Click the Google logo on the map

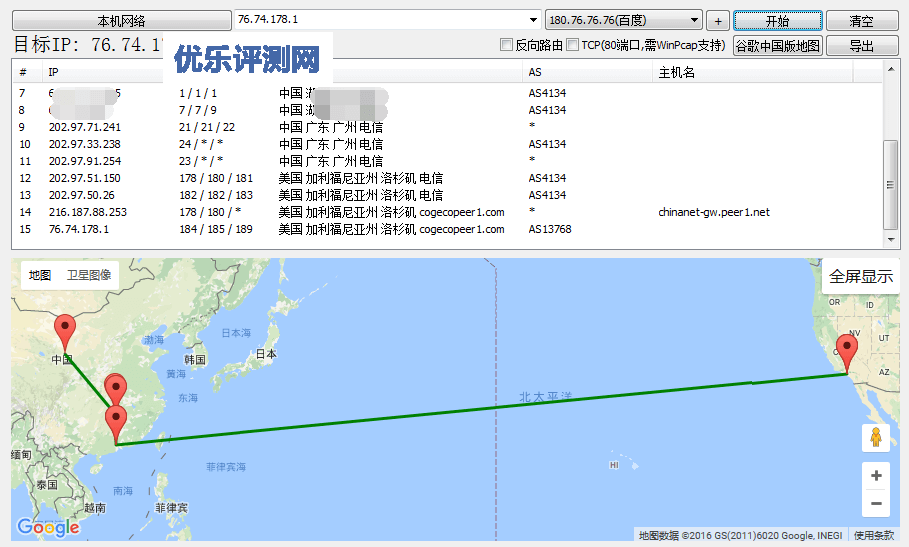tap(48, 527)
